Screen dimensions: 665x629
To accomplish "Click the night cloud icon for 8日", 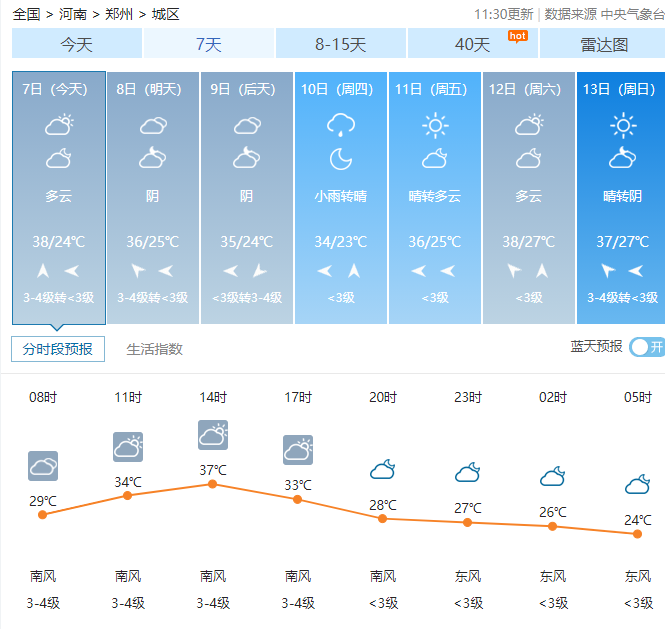I will 153,158.
